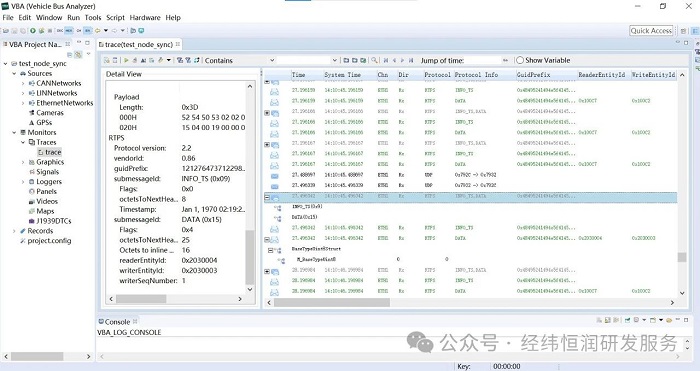Click the magnifier search icon in trace toolbar
The width and height of the screenshot is (700, 371).
(x=374, y=60)
